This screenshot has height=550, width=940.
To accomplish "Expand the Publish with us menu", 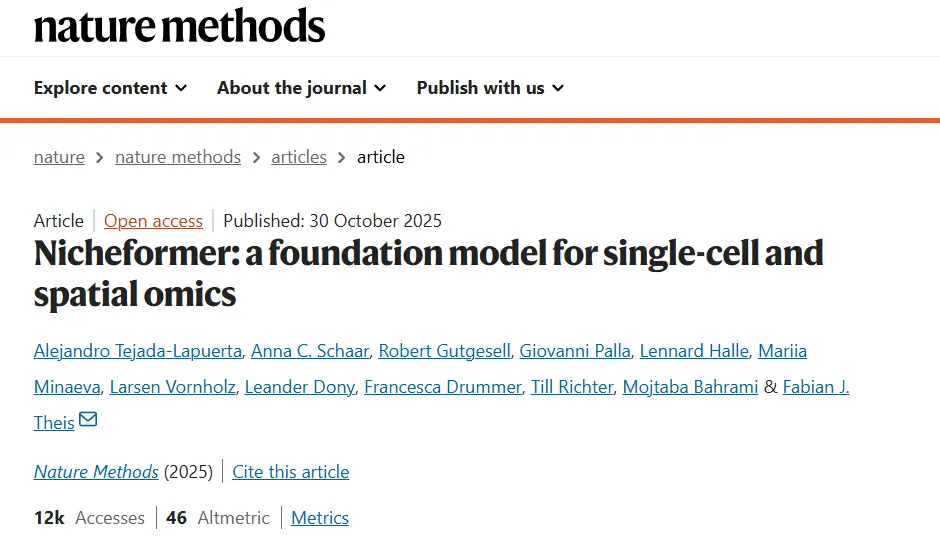I will [x=490, y=88].
